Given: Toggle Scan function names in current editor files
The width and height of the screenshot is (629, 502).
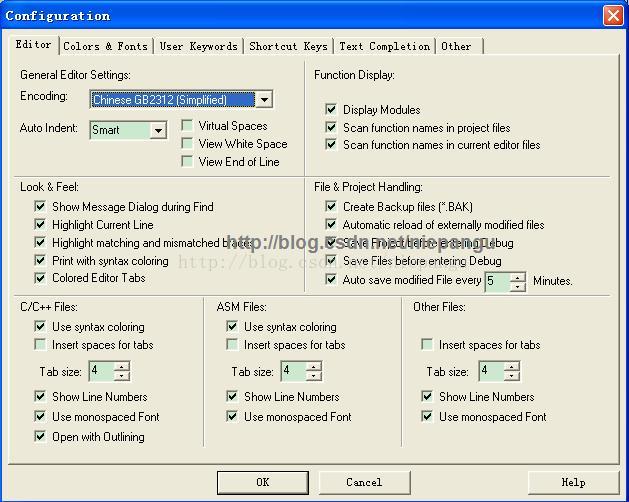Looking at the screenshot, I should coord(331,144).
